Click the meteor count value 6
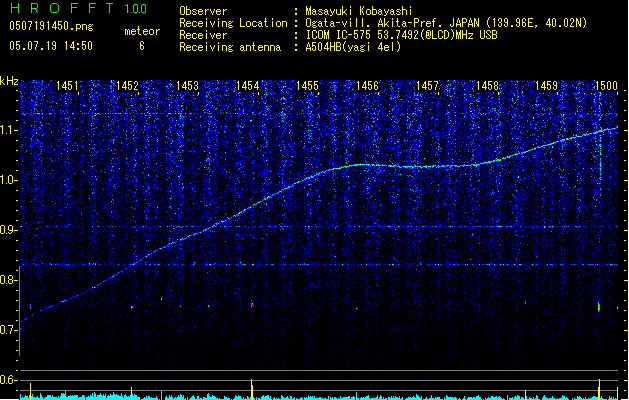This screenshot has height=400, width=629. [141, 45]
